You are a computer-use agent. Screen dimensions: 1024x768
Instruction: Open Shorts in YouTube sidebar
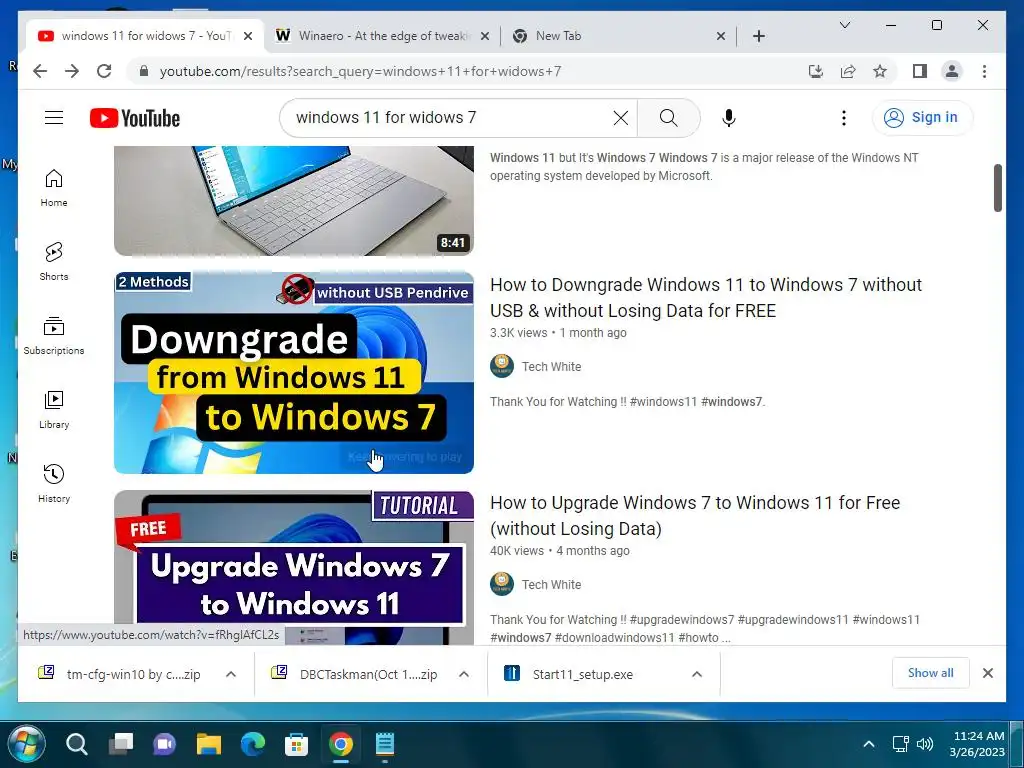[x=54, y=262]
